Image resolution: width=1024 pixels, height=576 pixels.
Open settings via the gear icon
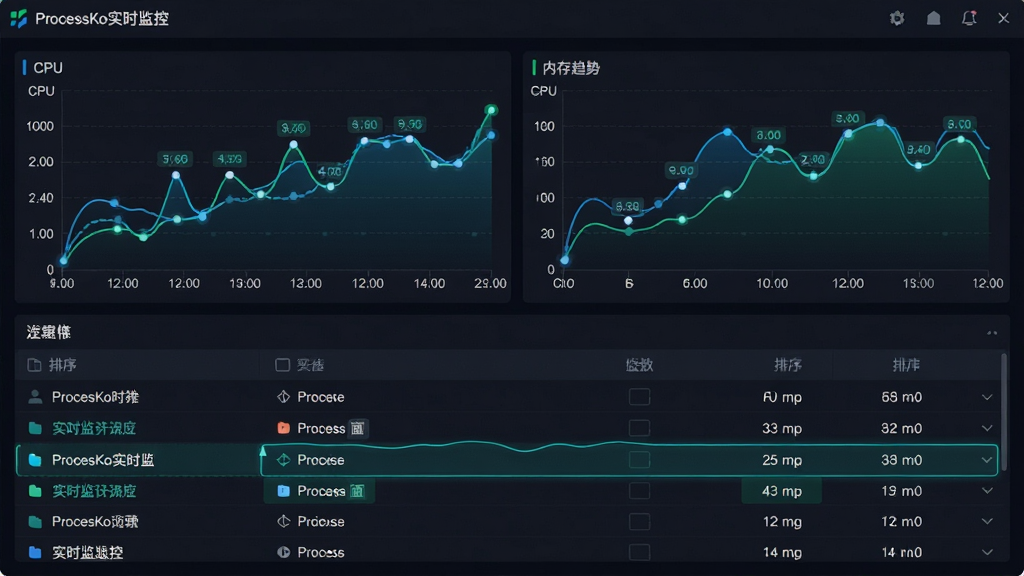897,18
